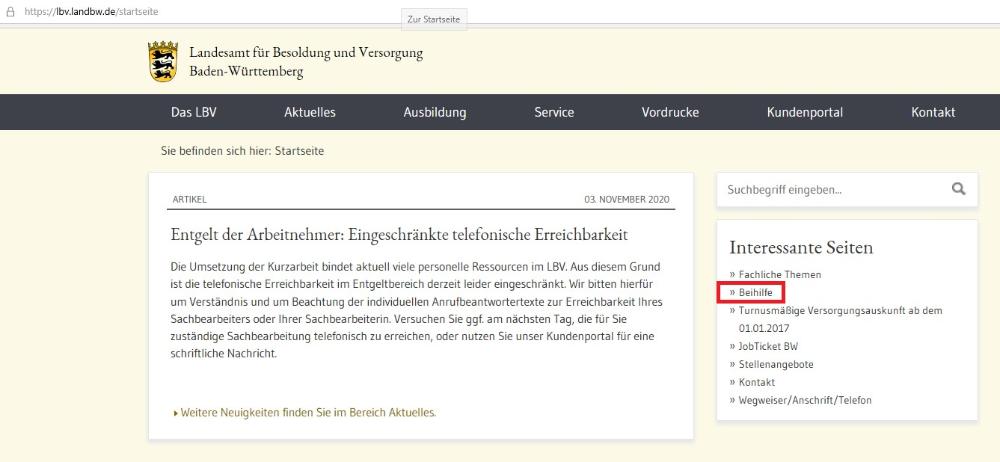Open Kundenportal from the navigation bar

coord(805,112)
